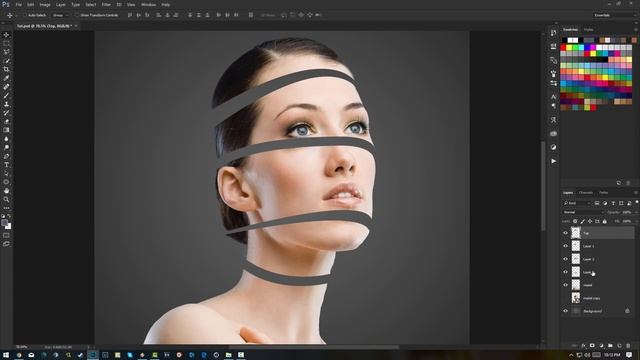Select the Layers tab

[568, 193]
